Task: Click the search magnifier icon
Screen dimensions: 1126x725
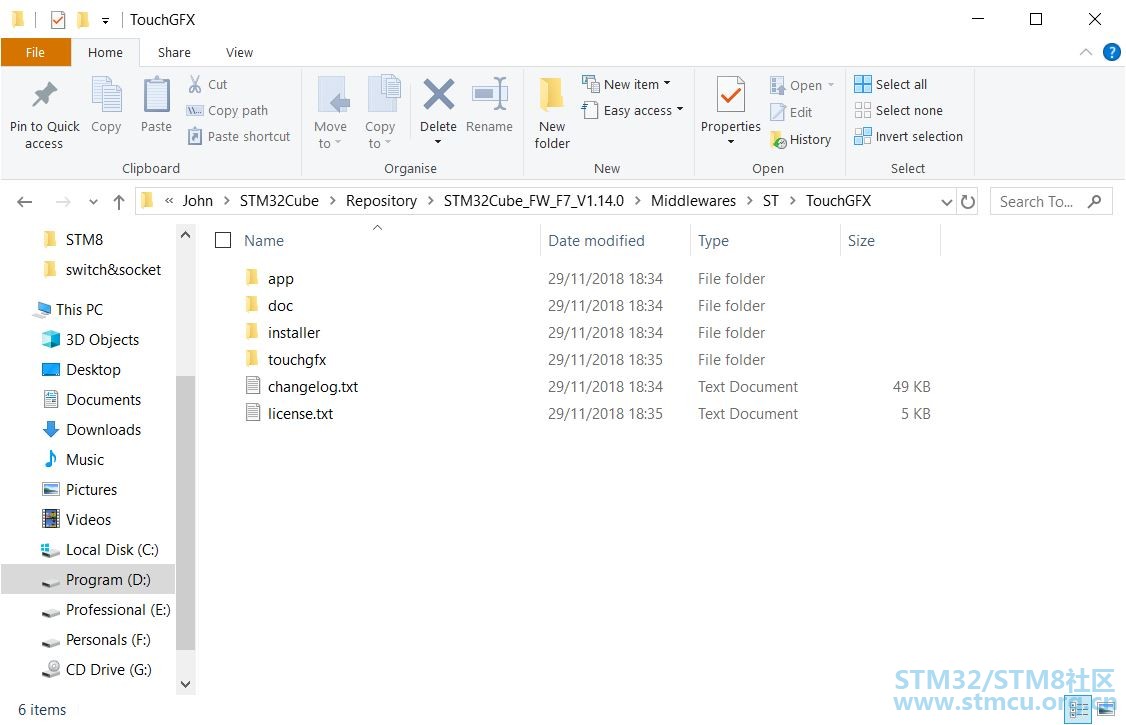Action: point(1094,202)
